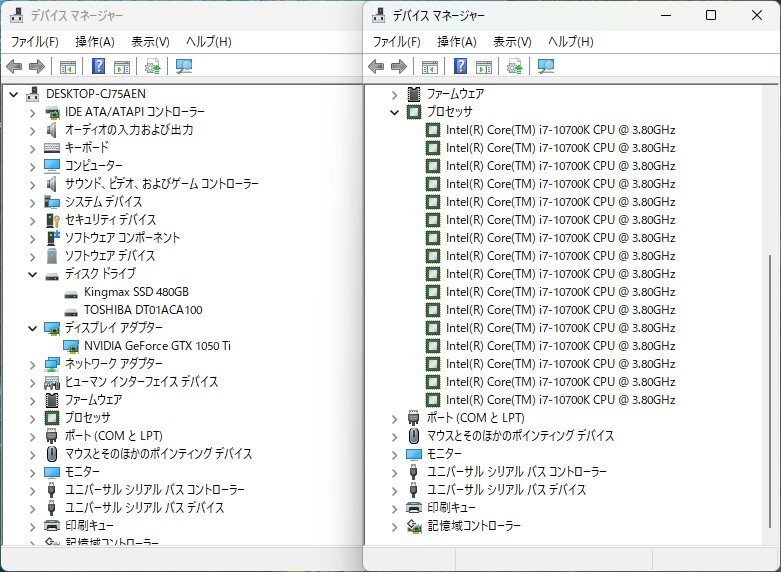Viewport: 781px width, 572px height.
Task: Click show/hide console tree icon in right window
Action: click(430, 67)
